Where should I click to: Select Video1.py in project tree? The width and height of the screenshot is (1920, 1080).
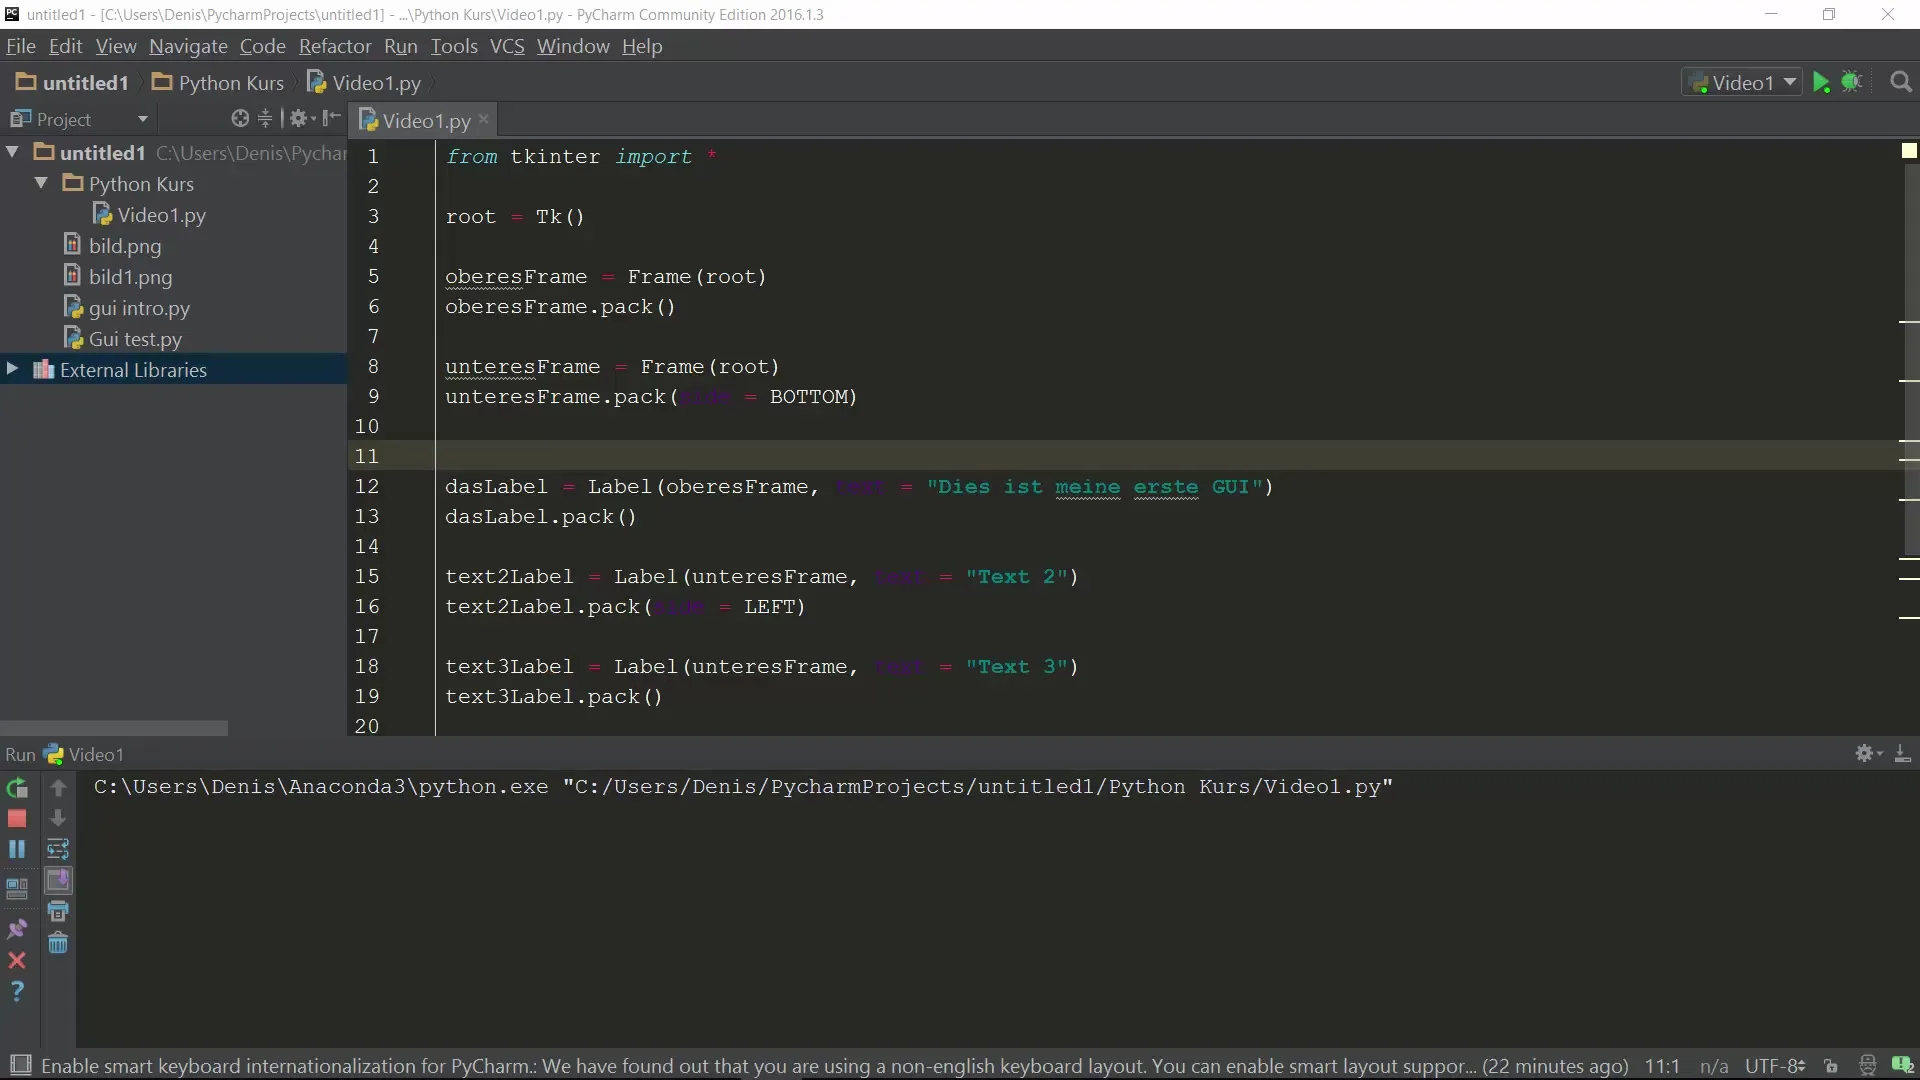pos(150,215)
